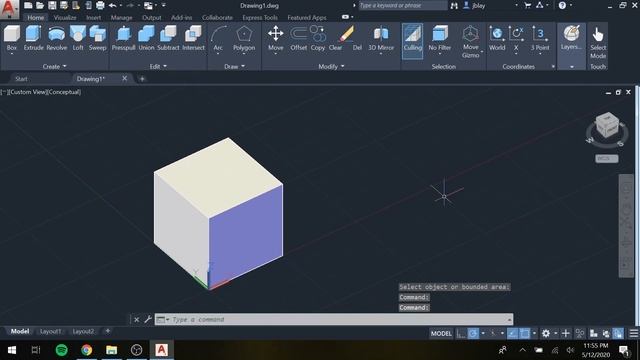Switch to the Visualize ribbon tab
Viewport: 640px width, 360px height.
[x=65, y=18]
